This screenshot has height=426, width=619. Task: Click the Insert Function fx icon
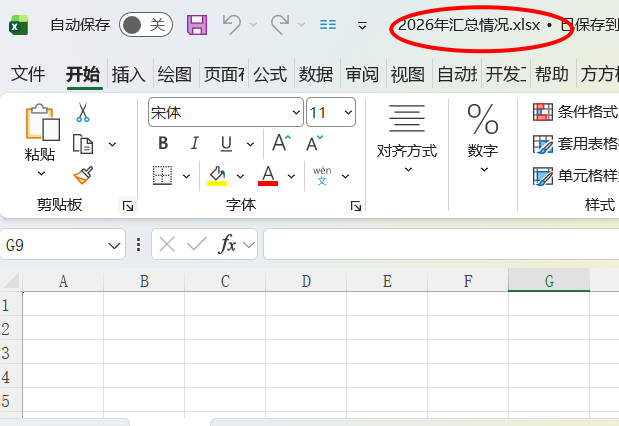pyautogui.click(x=227, y=243)
